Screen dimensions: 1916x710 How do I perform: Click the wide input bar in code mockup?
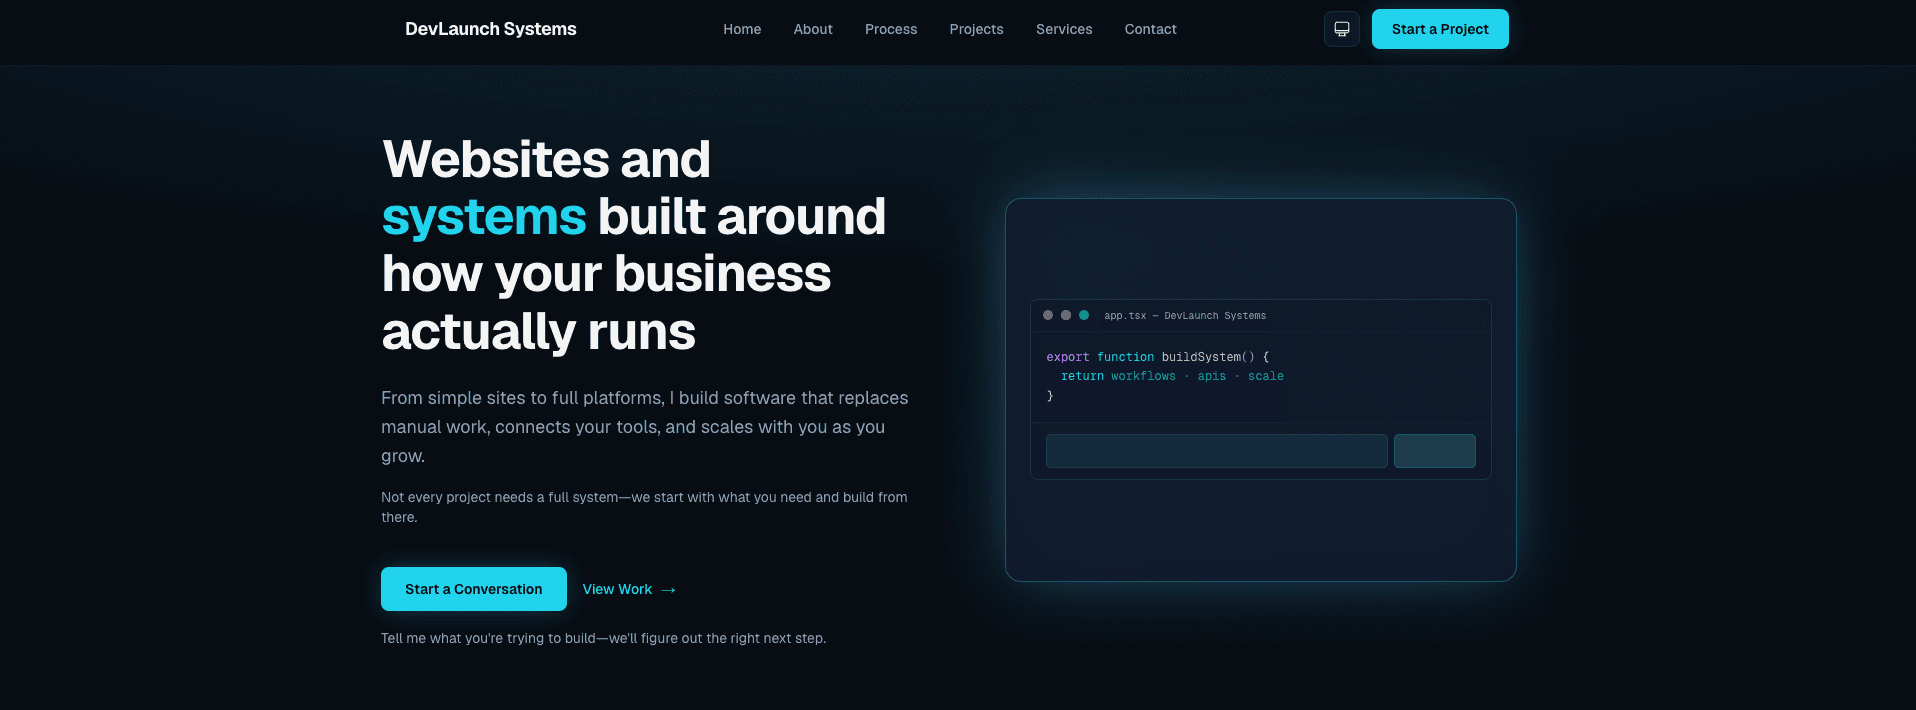[1216, 451]
